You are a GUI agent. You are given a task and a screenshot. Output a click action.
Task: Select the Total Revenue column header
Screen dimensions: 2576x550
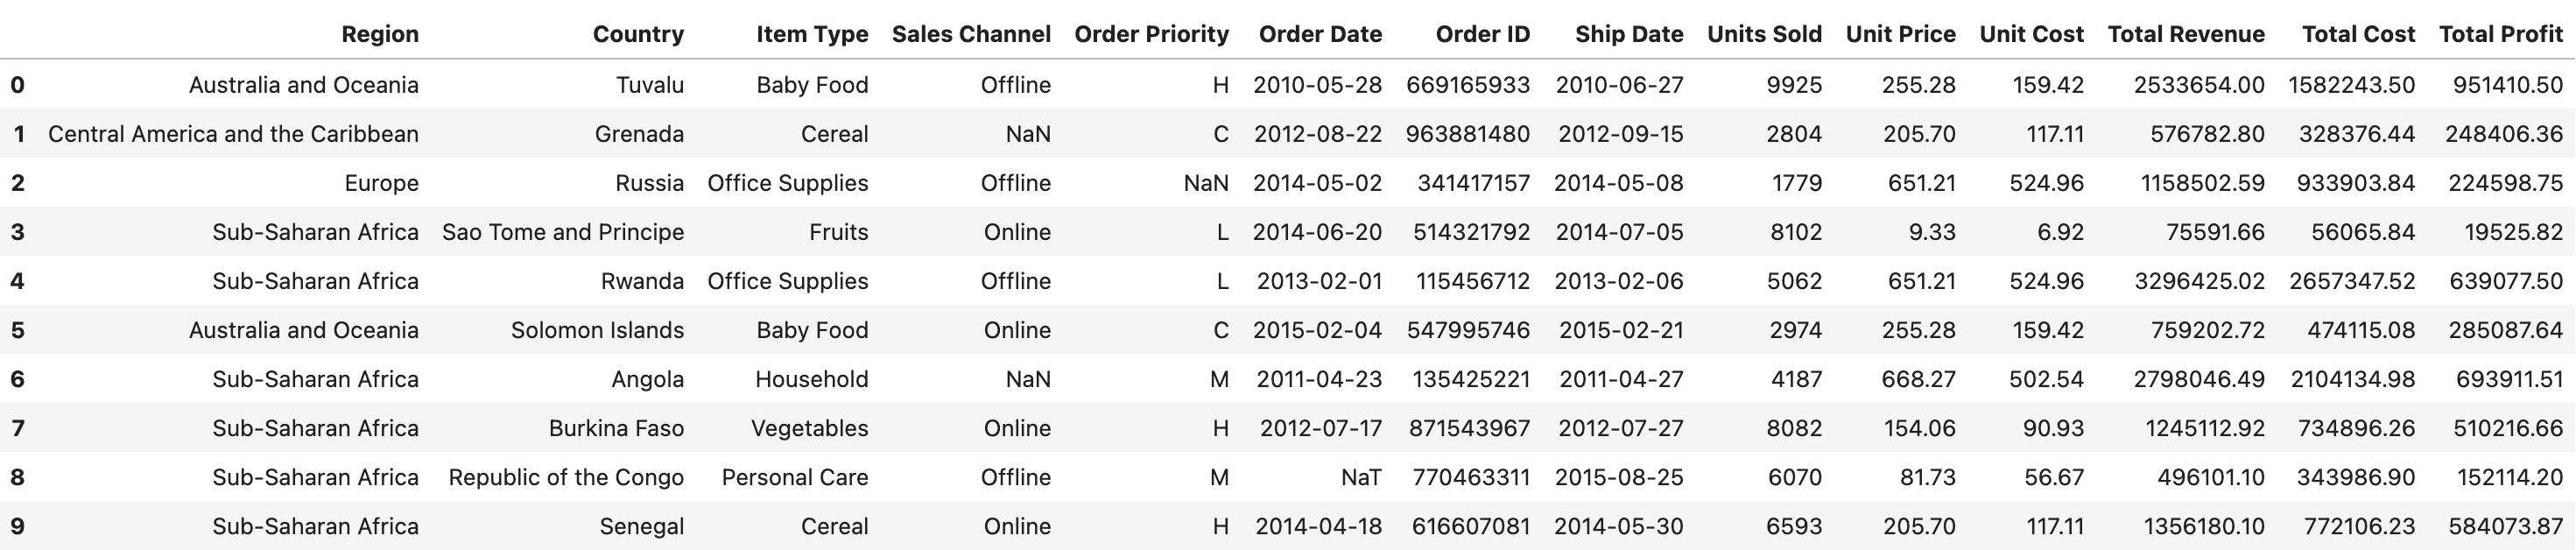pyautogui.click(x=2186, y=34)
